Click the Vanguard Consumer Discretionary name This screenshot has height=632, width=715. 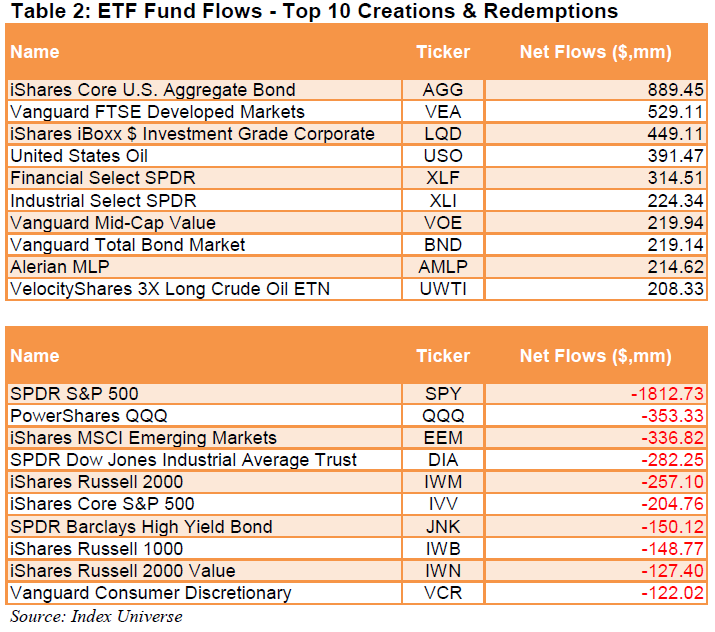pos(150,592)
